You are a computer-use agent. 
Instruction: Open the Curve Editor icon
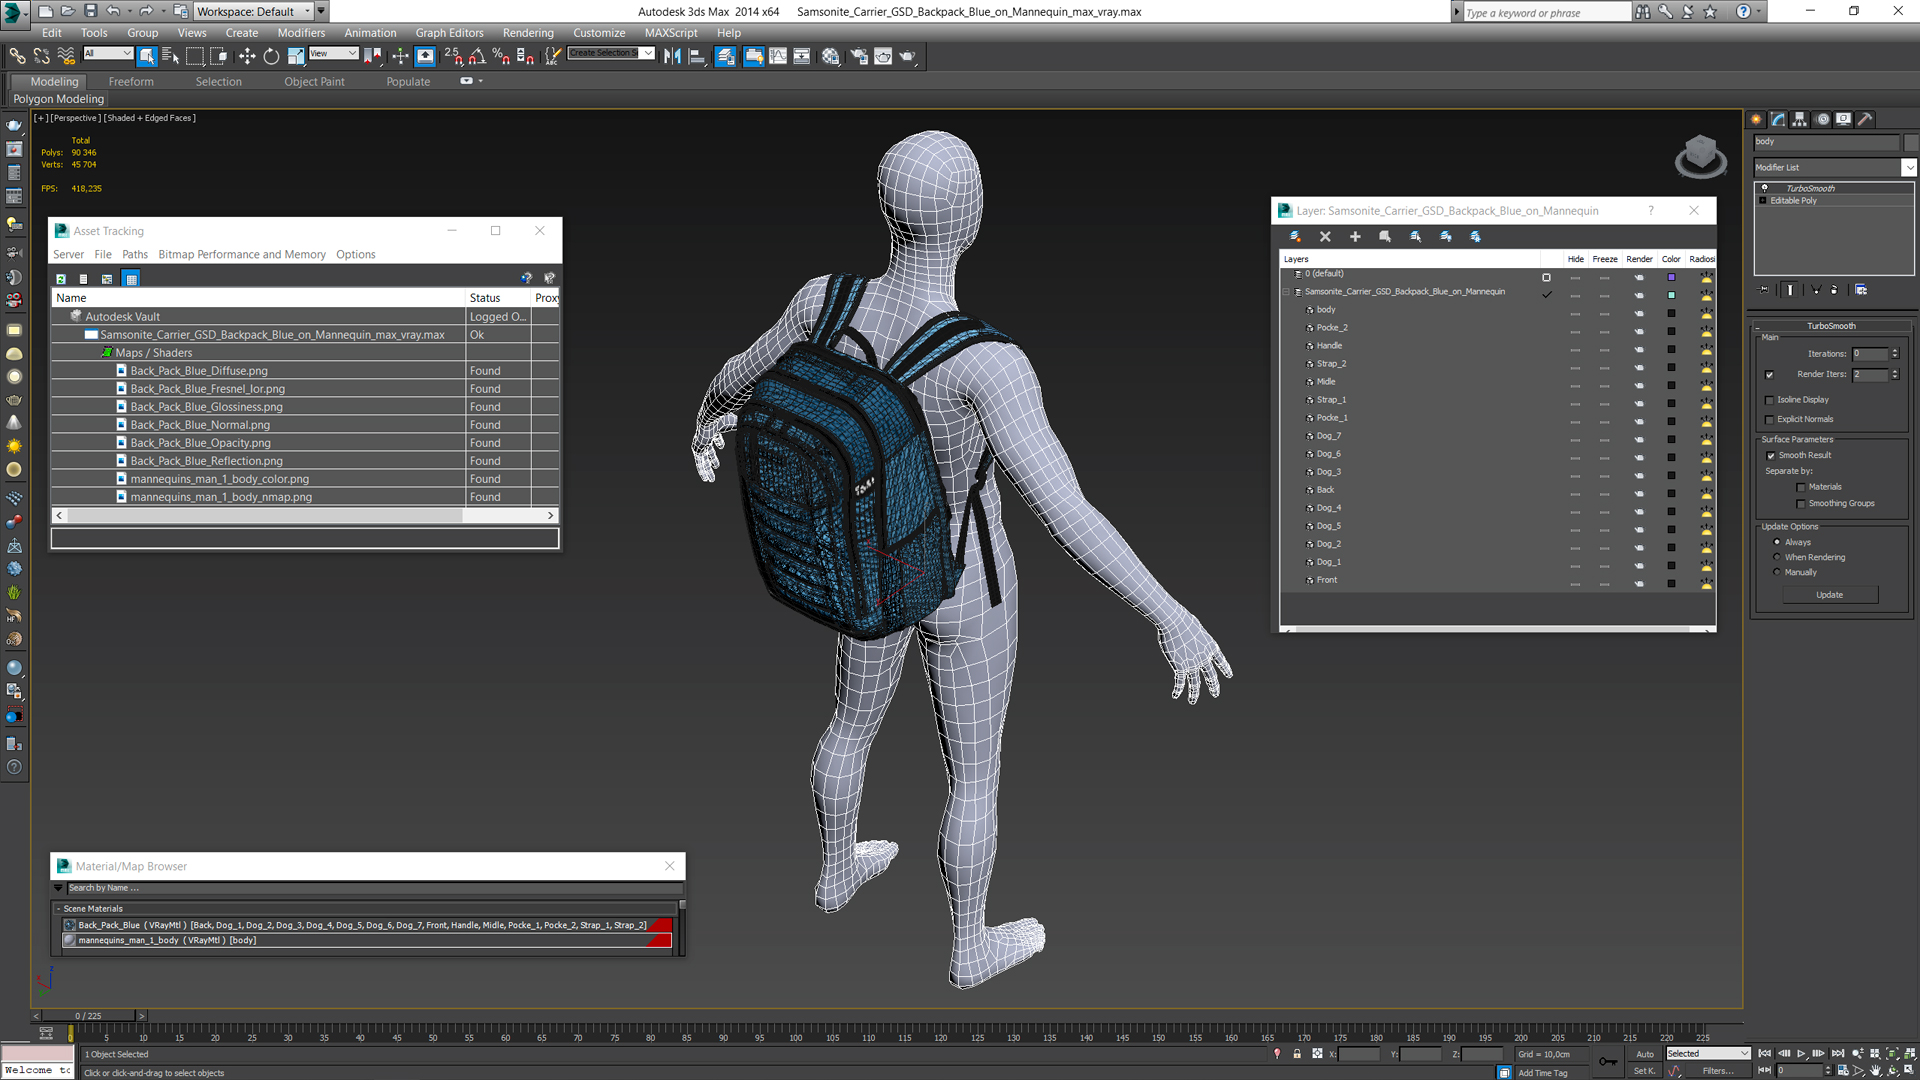pos(778,56)
